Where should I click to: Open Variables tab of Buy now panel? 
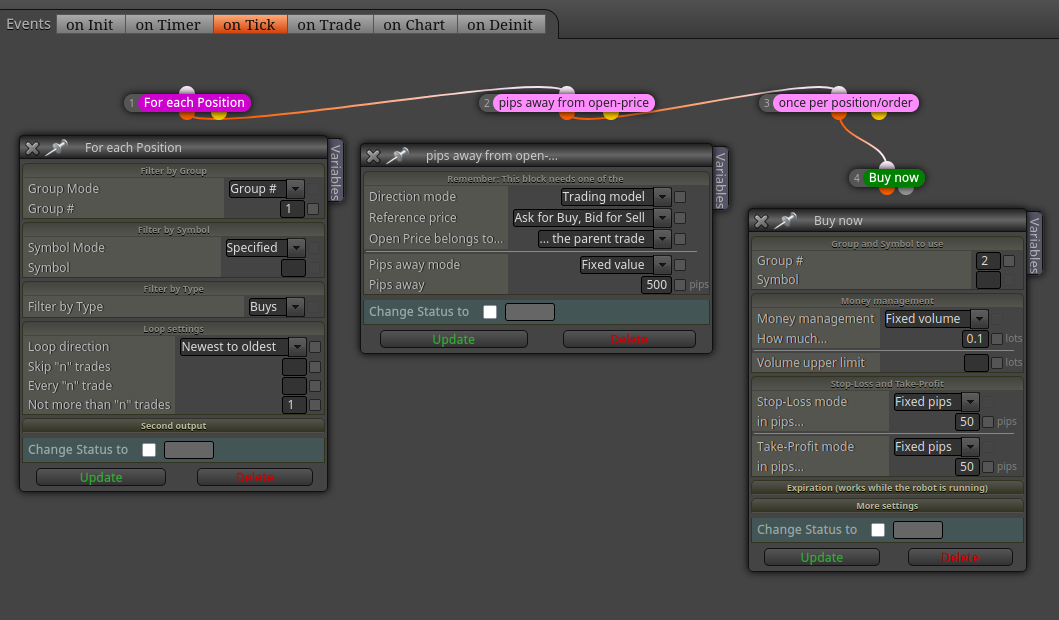coord(1034,244)
